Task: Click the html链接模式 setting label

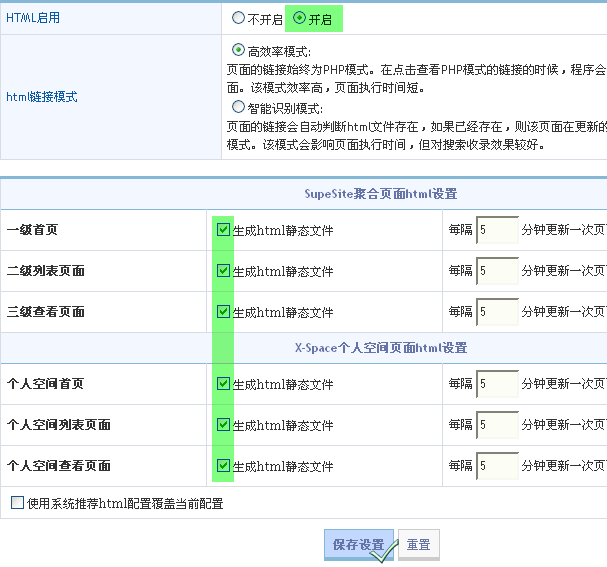Action: click(x=42, y=97)
